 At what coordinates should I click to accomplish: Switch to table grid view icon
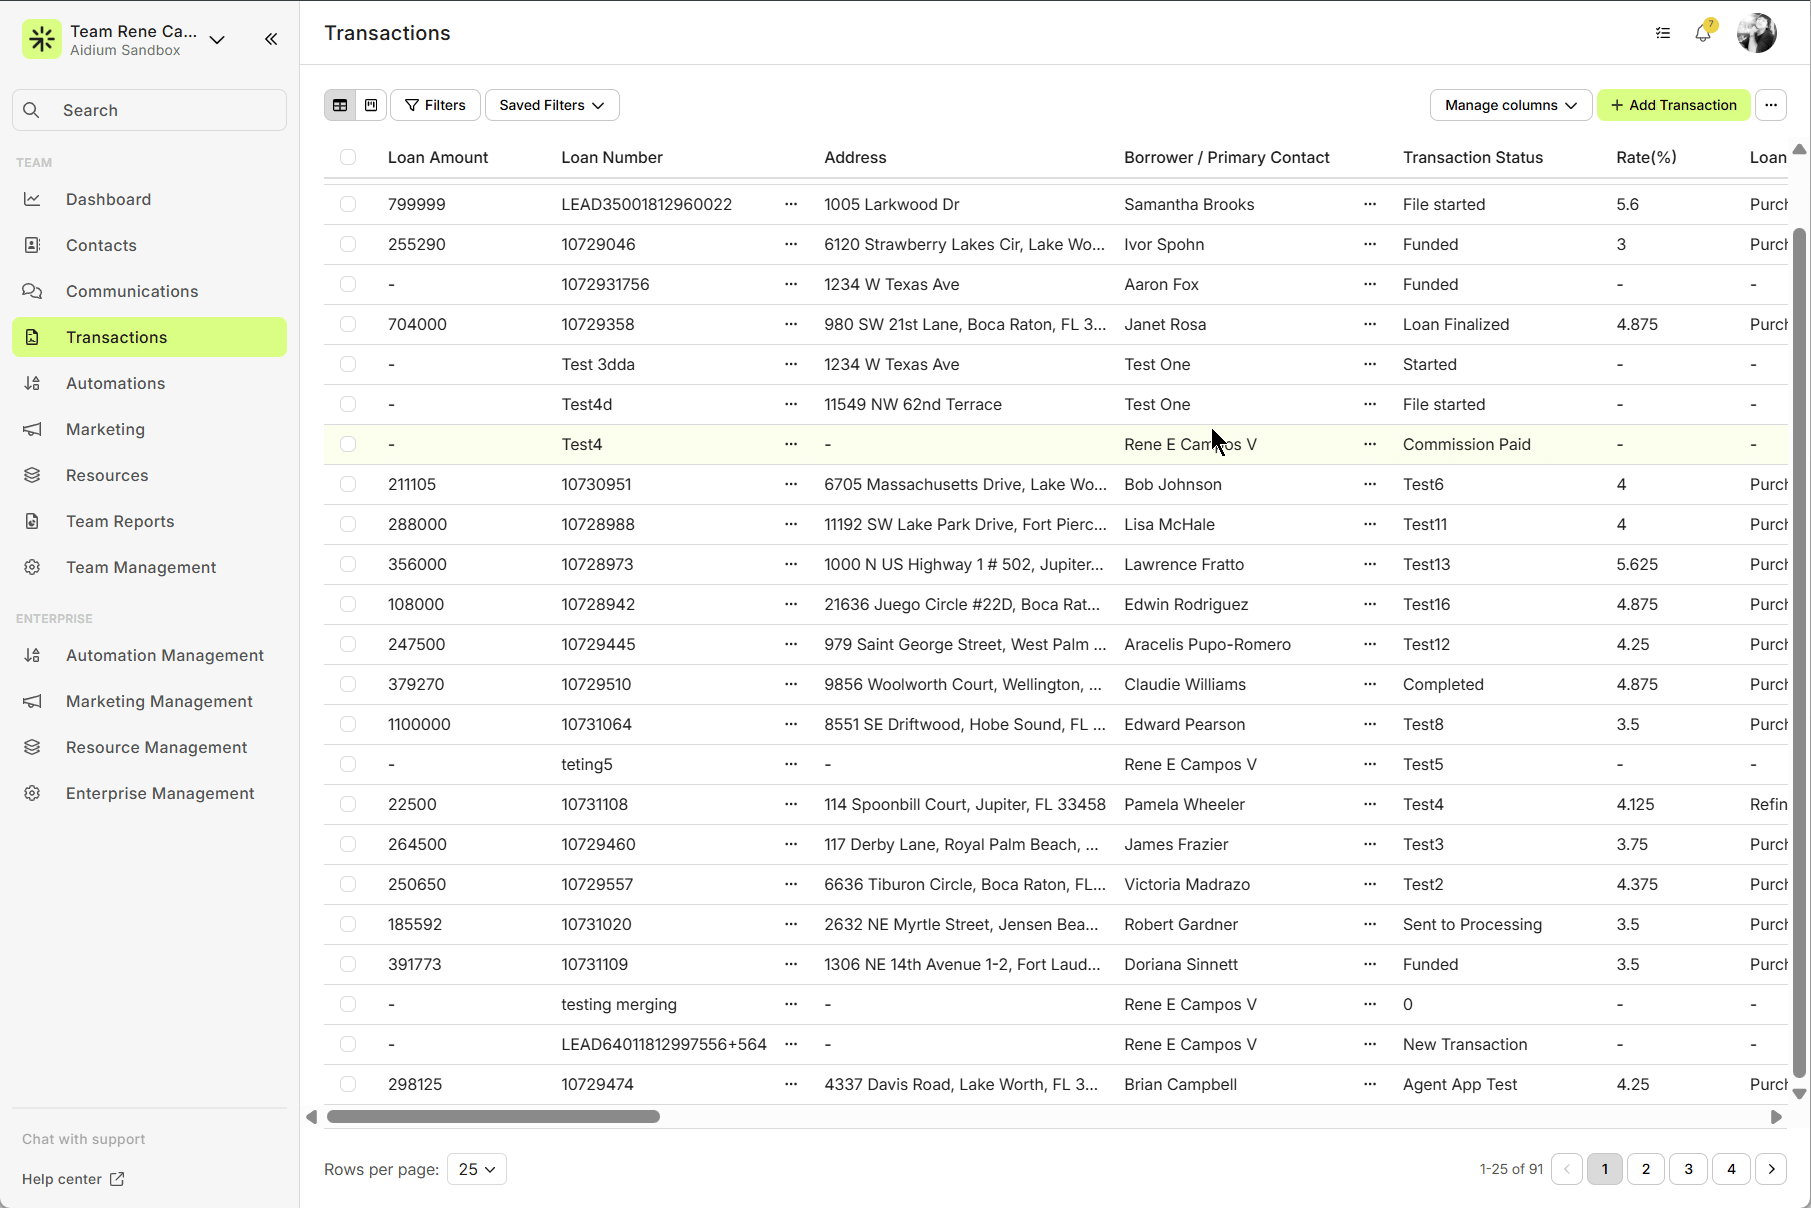(x=340, y=105)
